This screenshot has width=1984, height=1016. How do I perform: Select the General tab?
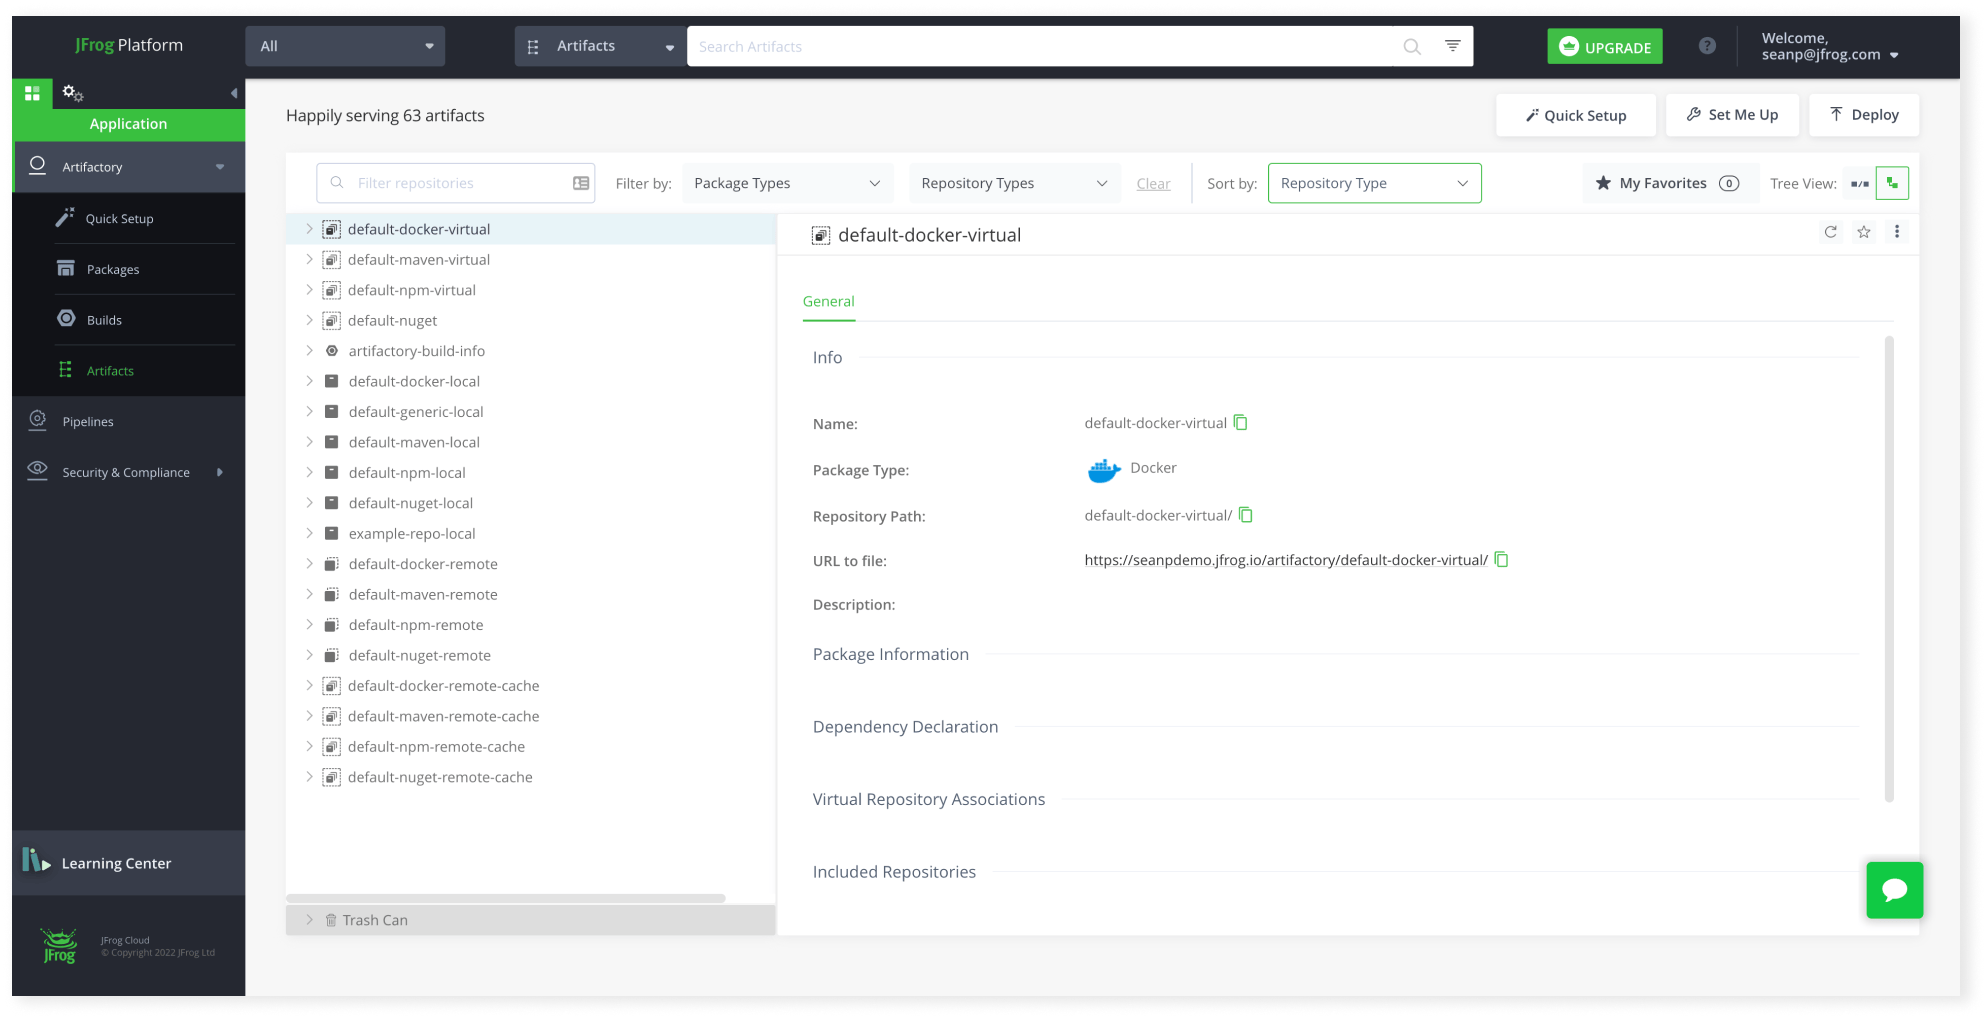pyautogui.click(x=828, y=301)
